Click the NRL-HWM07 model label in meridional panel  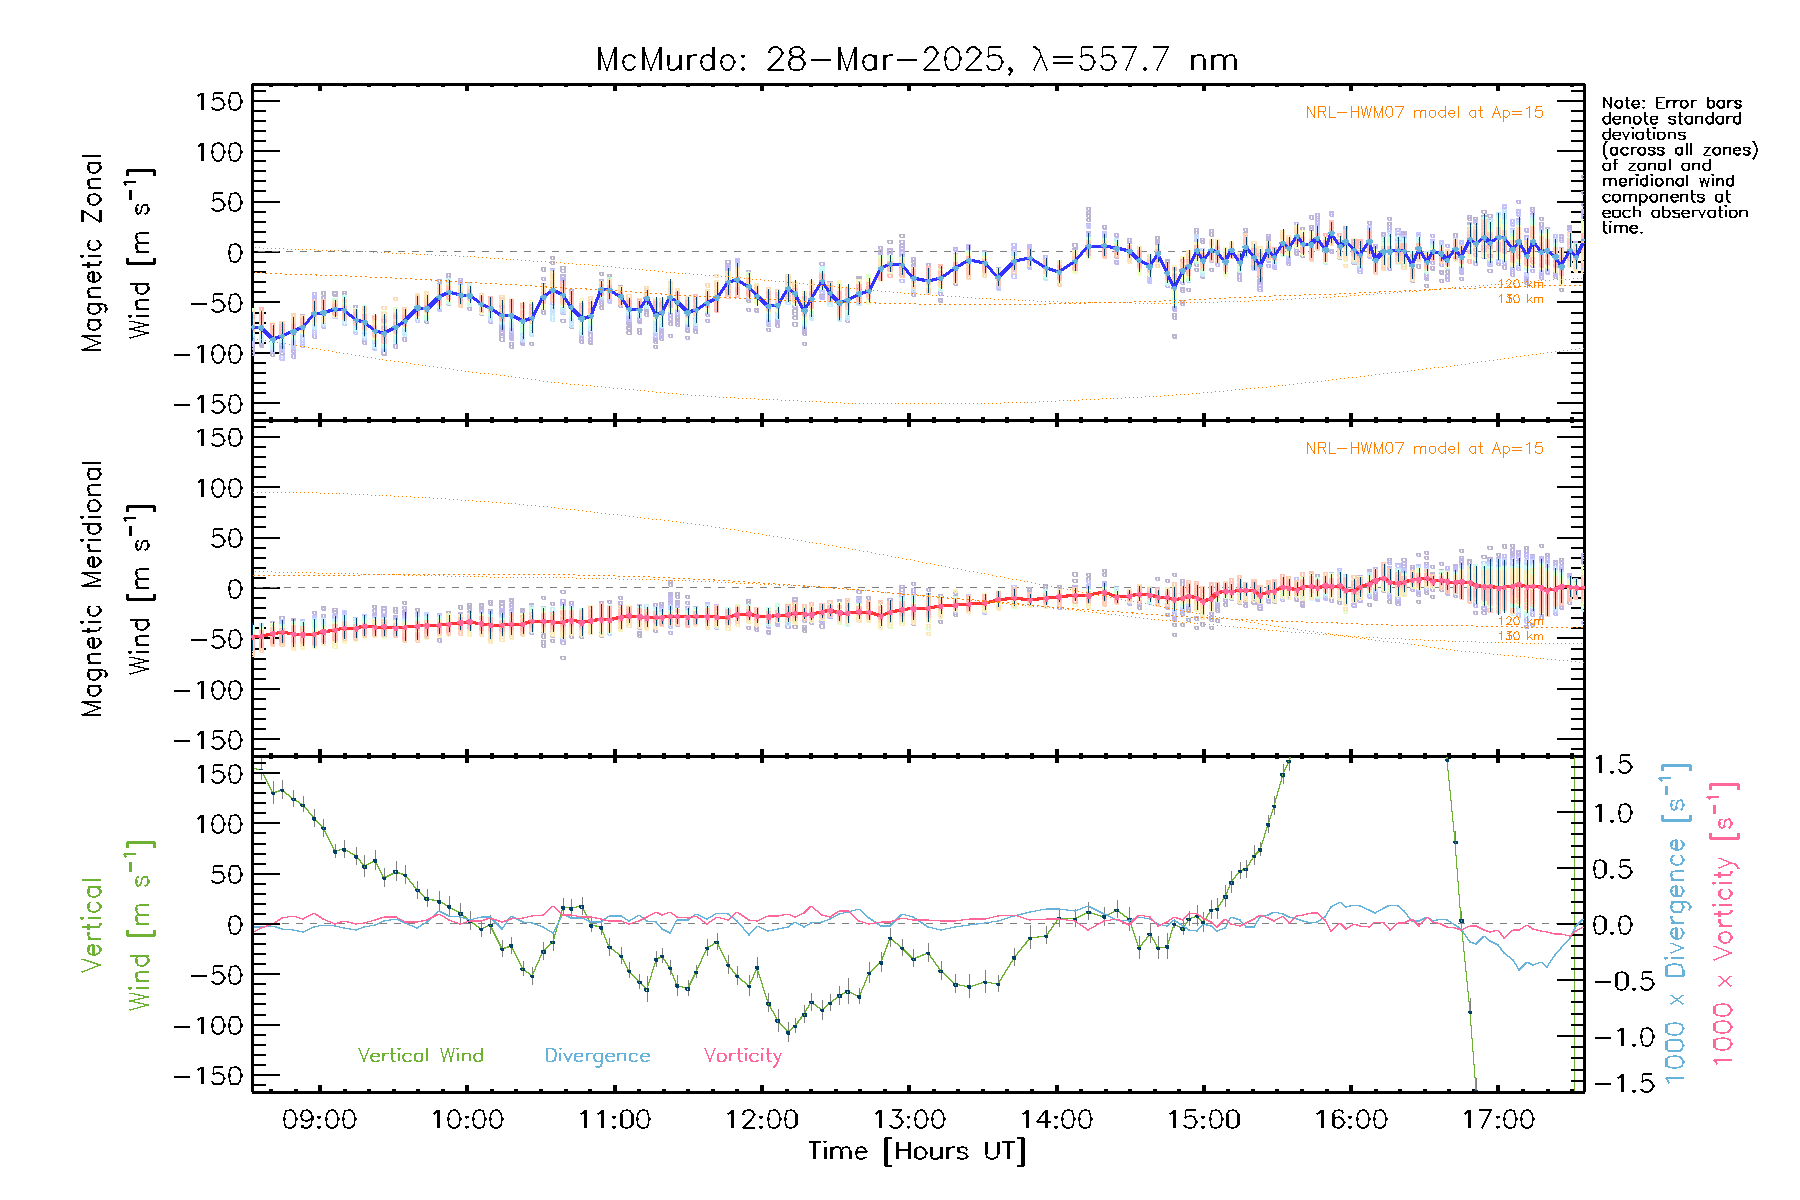pyautogui.click(x=1424, y=449)
